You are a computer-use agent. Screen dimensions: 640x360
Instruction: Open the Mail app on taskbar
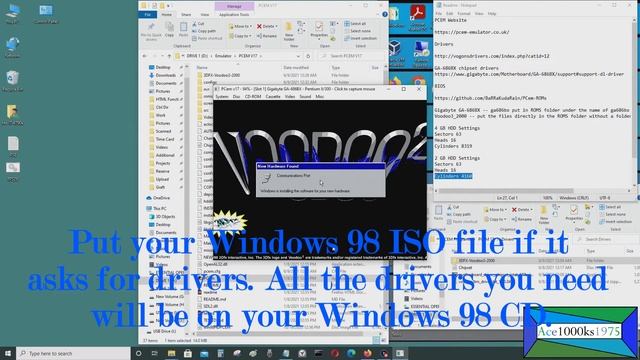204,353
